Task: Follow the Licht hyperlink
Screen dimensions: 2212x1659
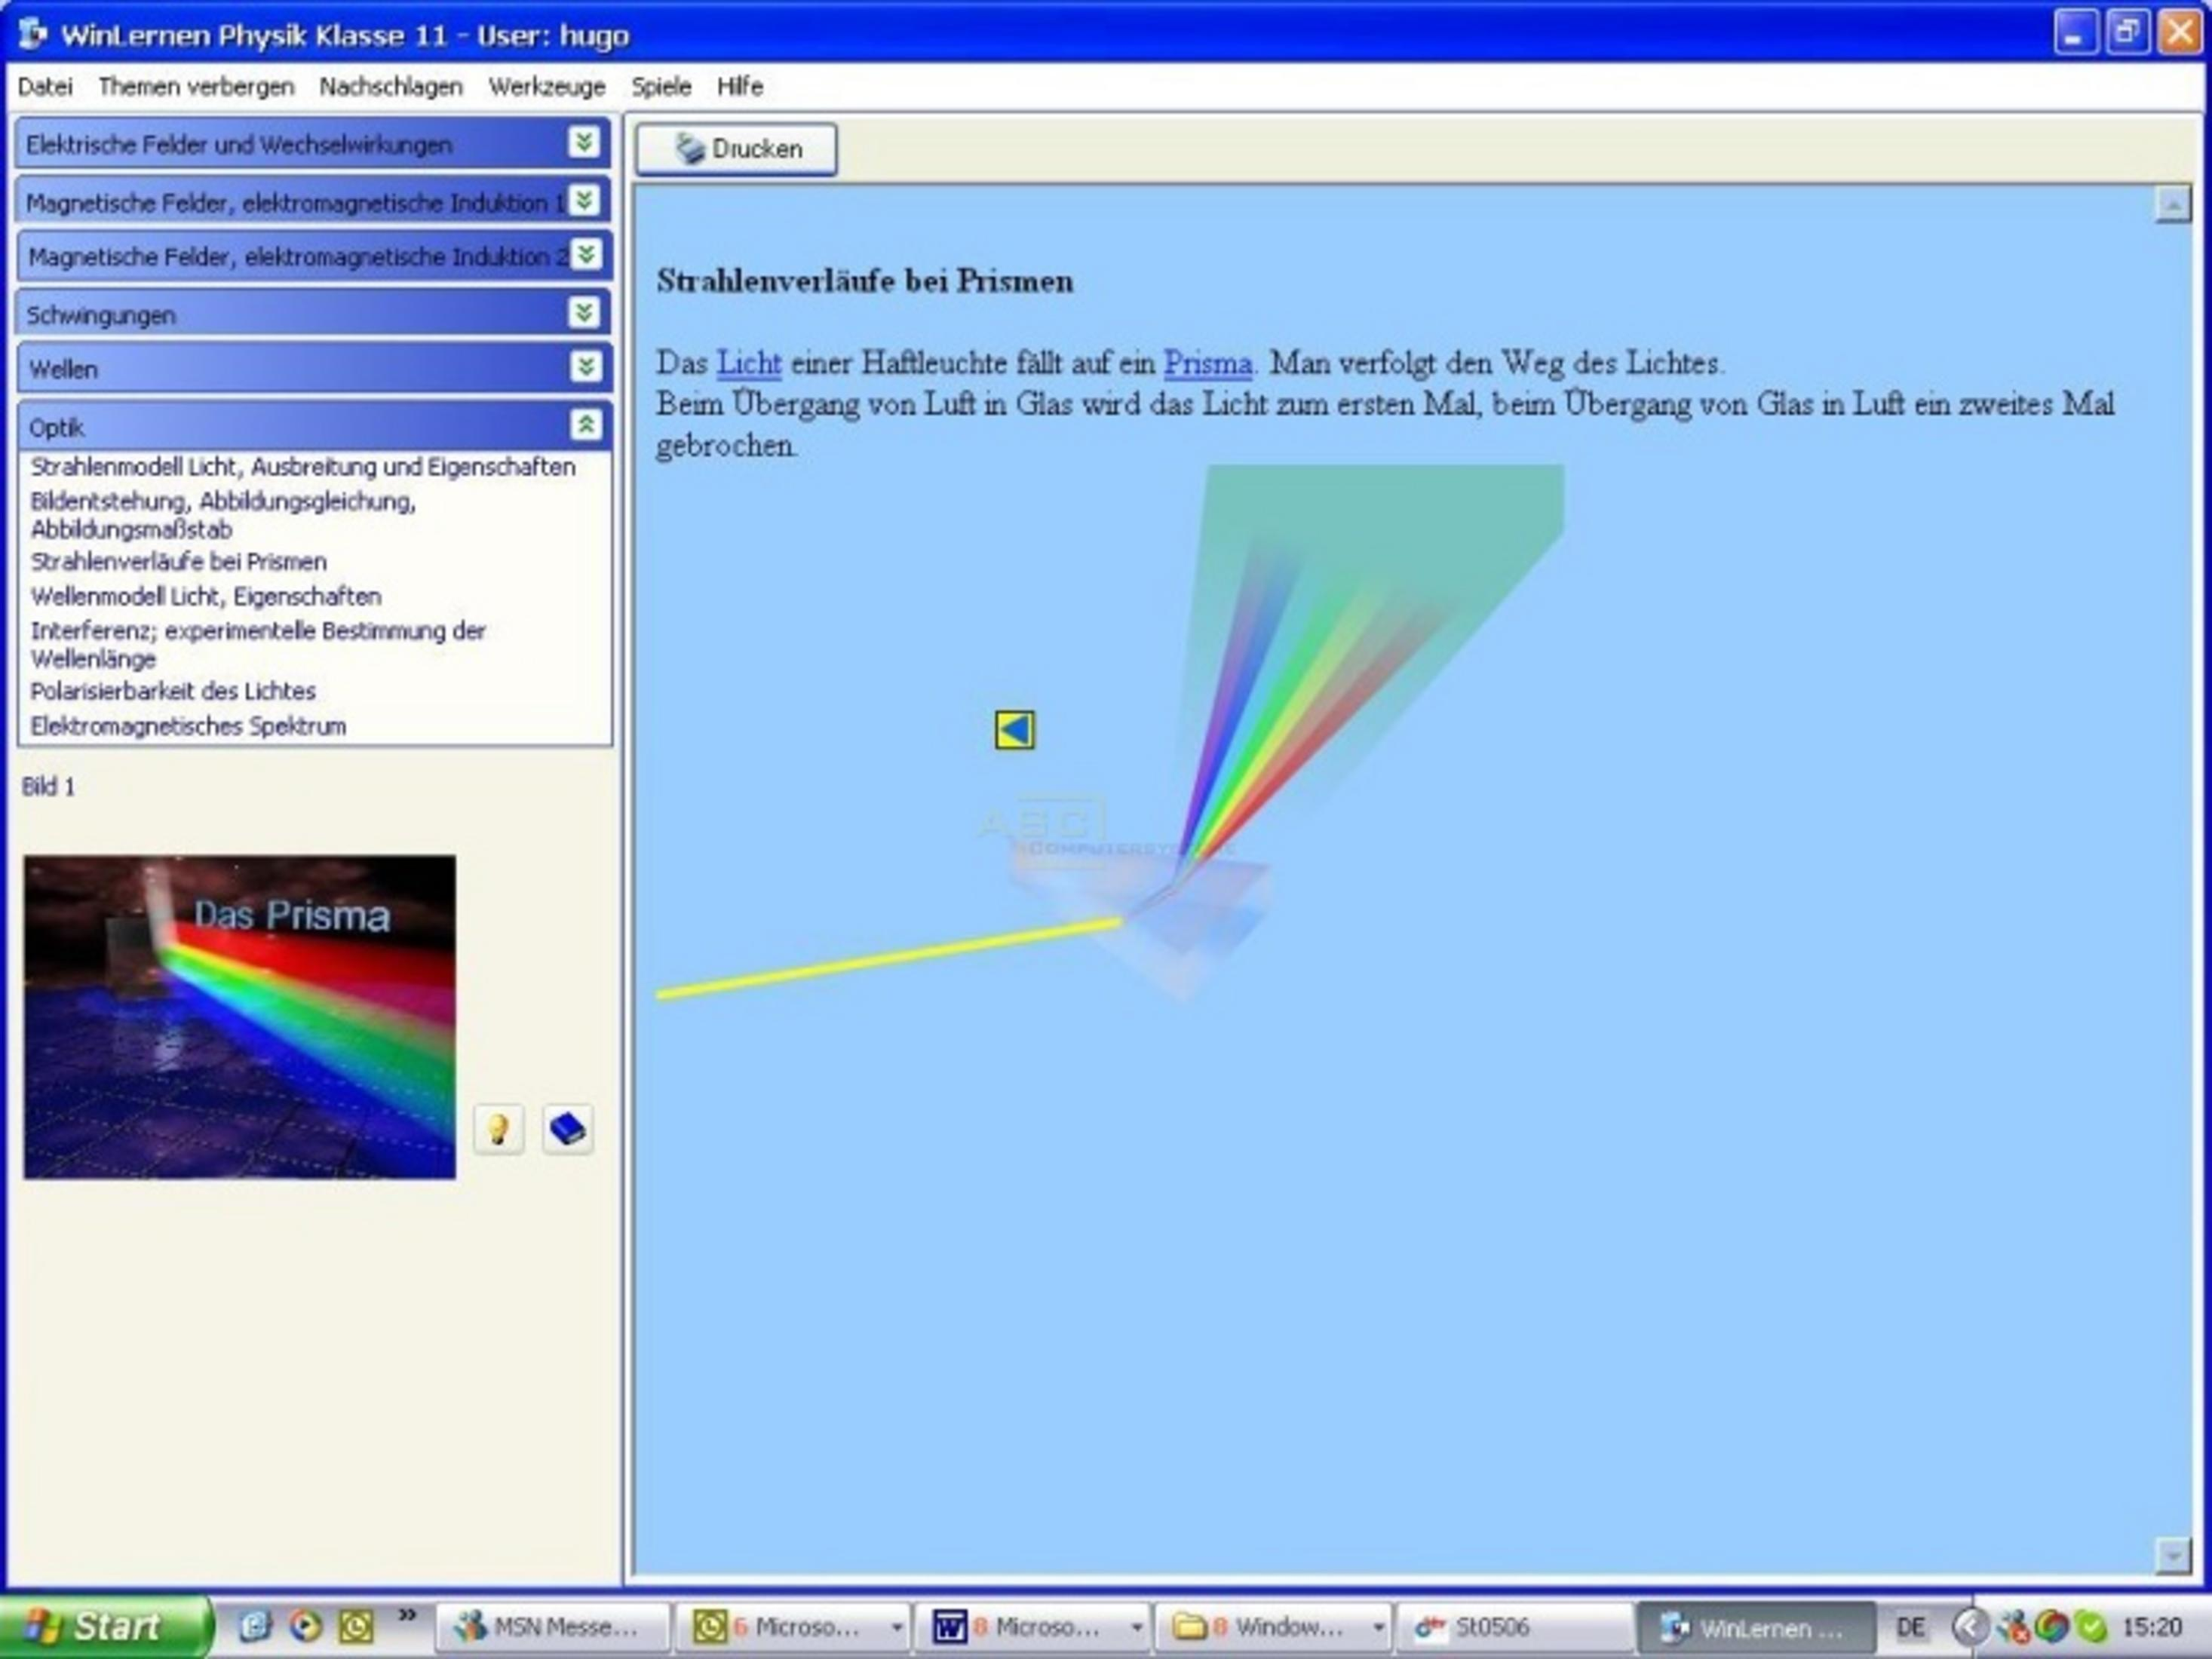Action: coord(749,363)
